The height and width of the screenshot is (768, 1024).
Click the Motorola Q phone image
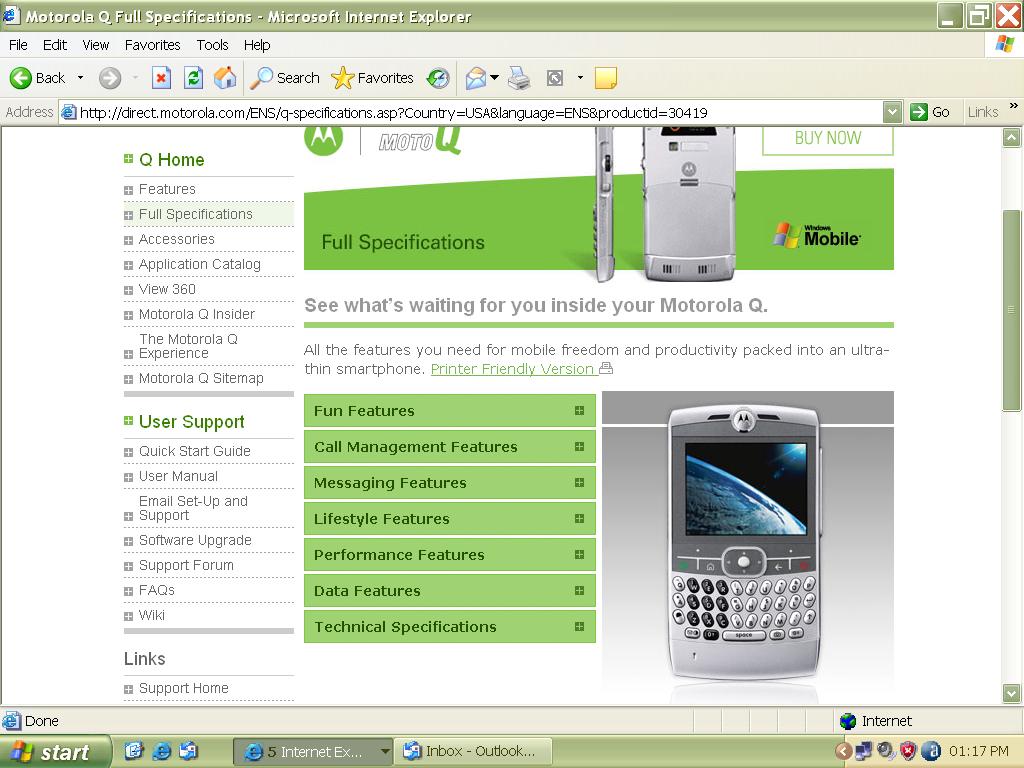pyautogui.click(x=744, y=543)
